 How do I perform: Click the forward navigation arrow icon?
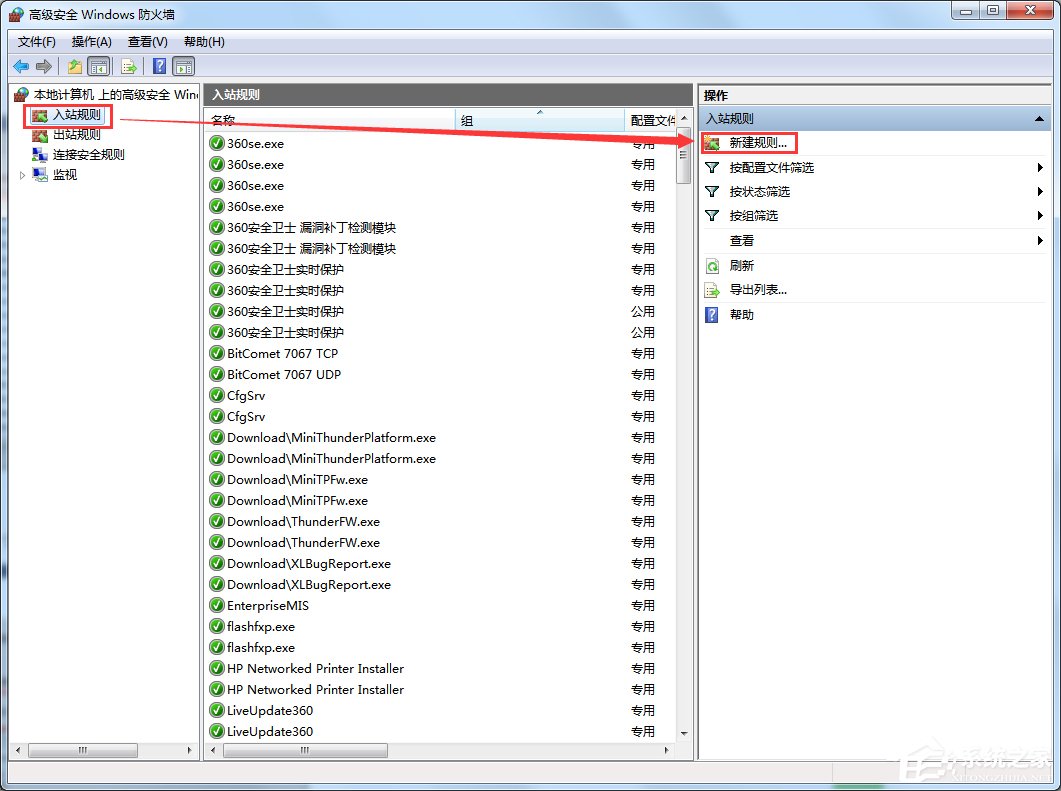coord(43,66)
